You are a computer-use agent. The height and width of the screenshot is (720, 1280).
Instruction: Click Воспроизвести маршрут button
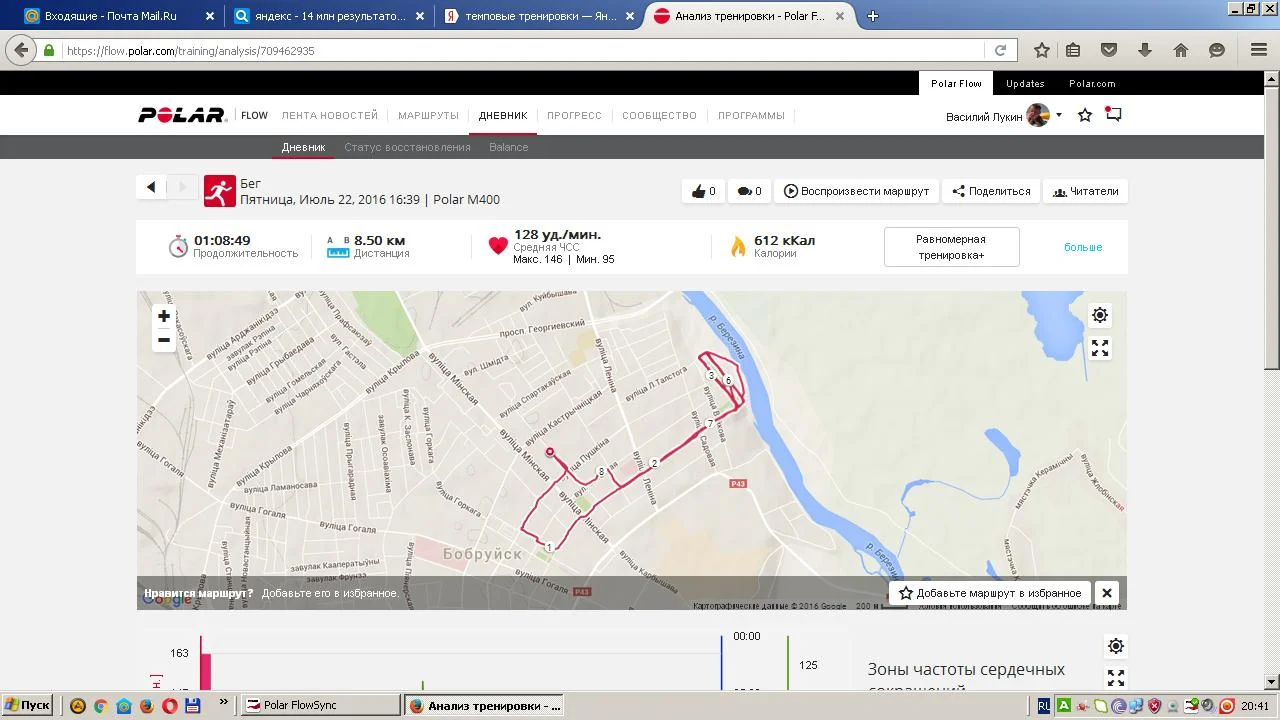click(x=856, y=191)
